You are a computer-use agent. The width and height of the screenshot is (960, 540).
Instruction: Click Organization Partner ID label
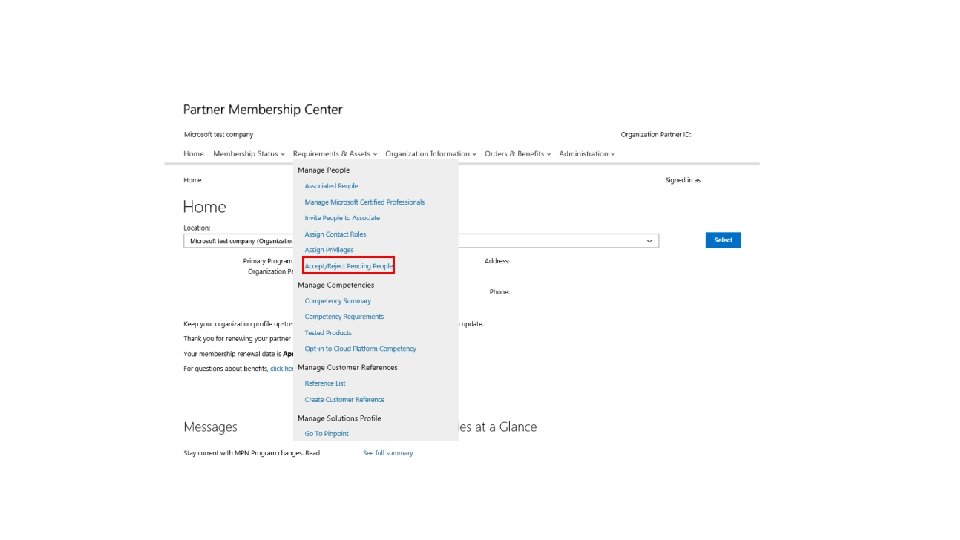click(656, 135)
